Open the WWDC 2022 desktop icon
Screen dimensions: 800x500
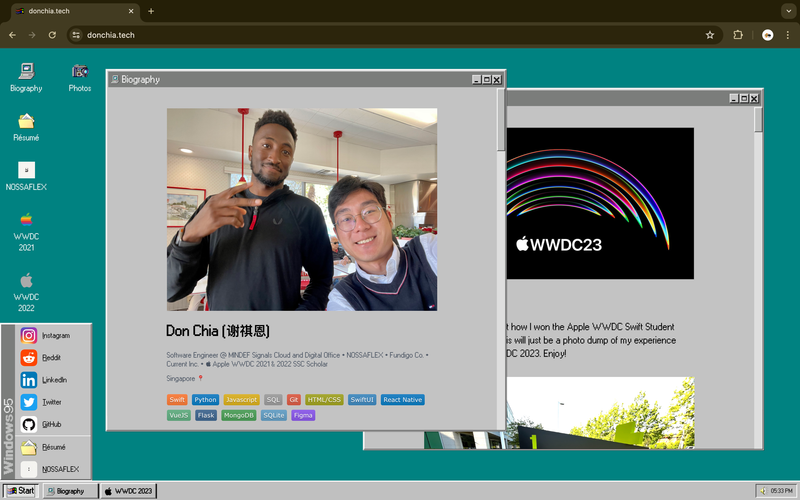point(26,292)
